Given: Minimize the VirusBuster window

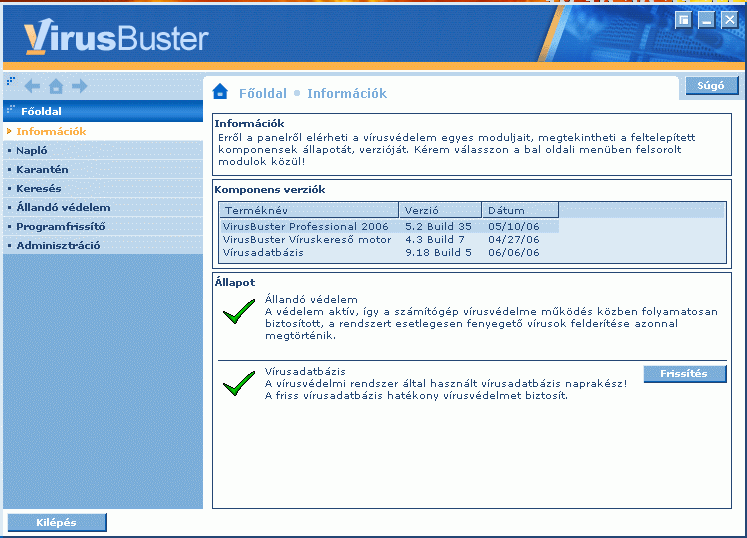Looking at the screenshot, I should (x=707, y=20).
